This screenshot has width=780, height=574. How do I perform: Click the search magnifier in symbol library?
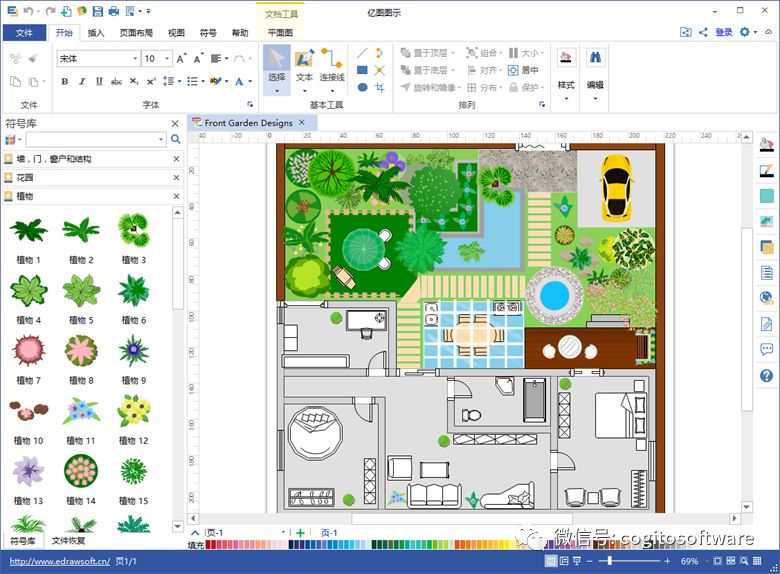point(176,139)
